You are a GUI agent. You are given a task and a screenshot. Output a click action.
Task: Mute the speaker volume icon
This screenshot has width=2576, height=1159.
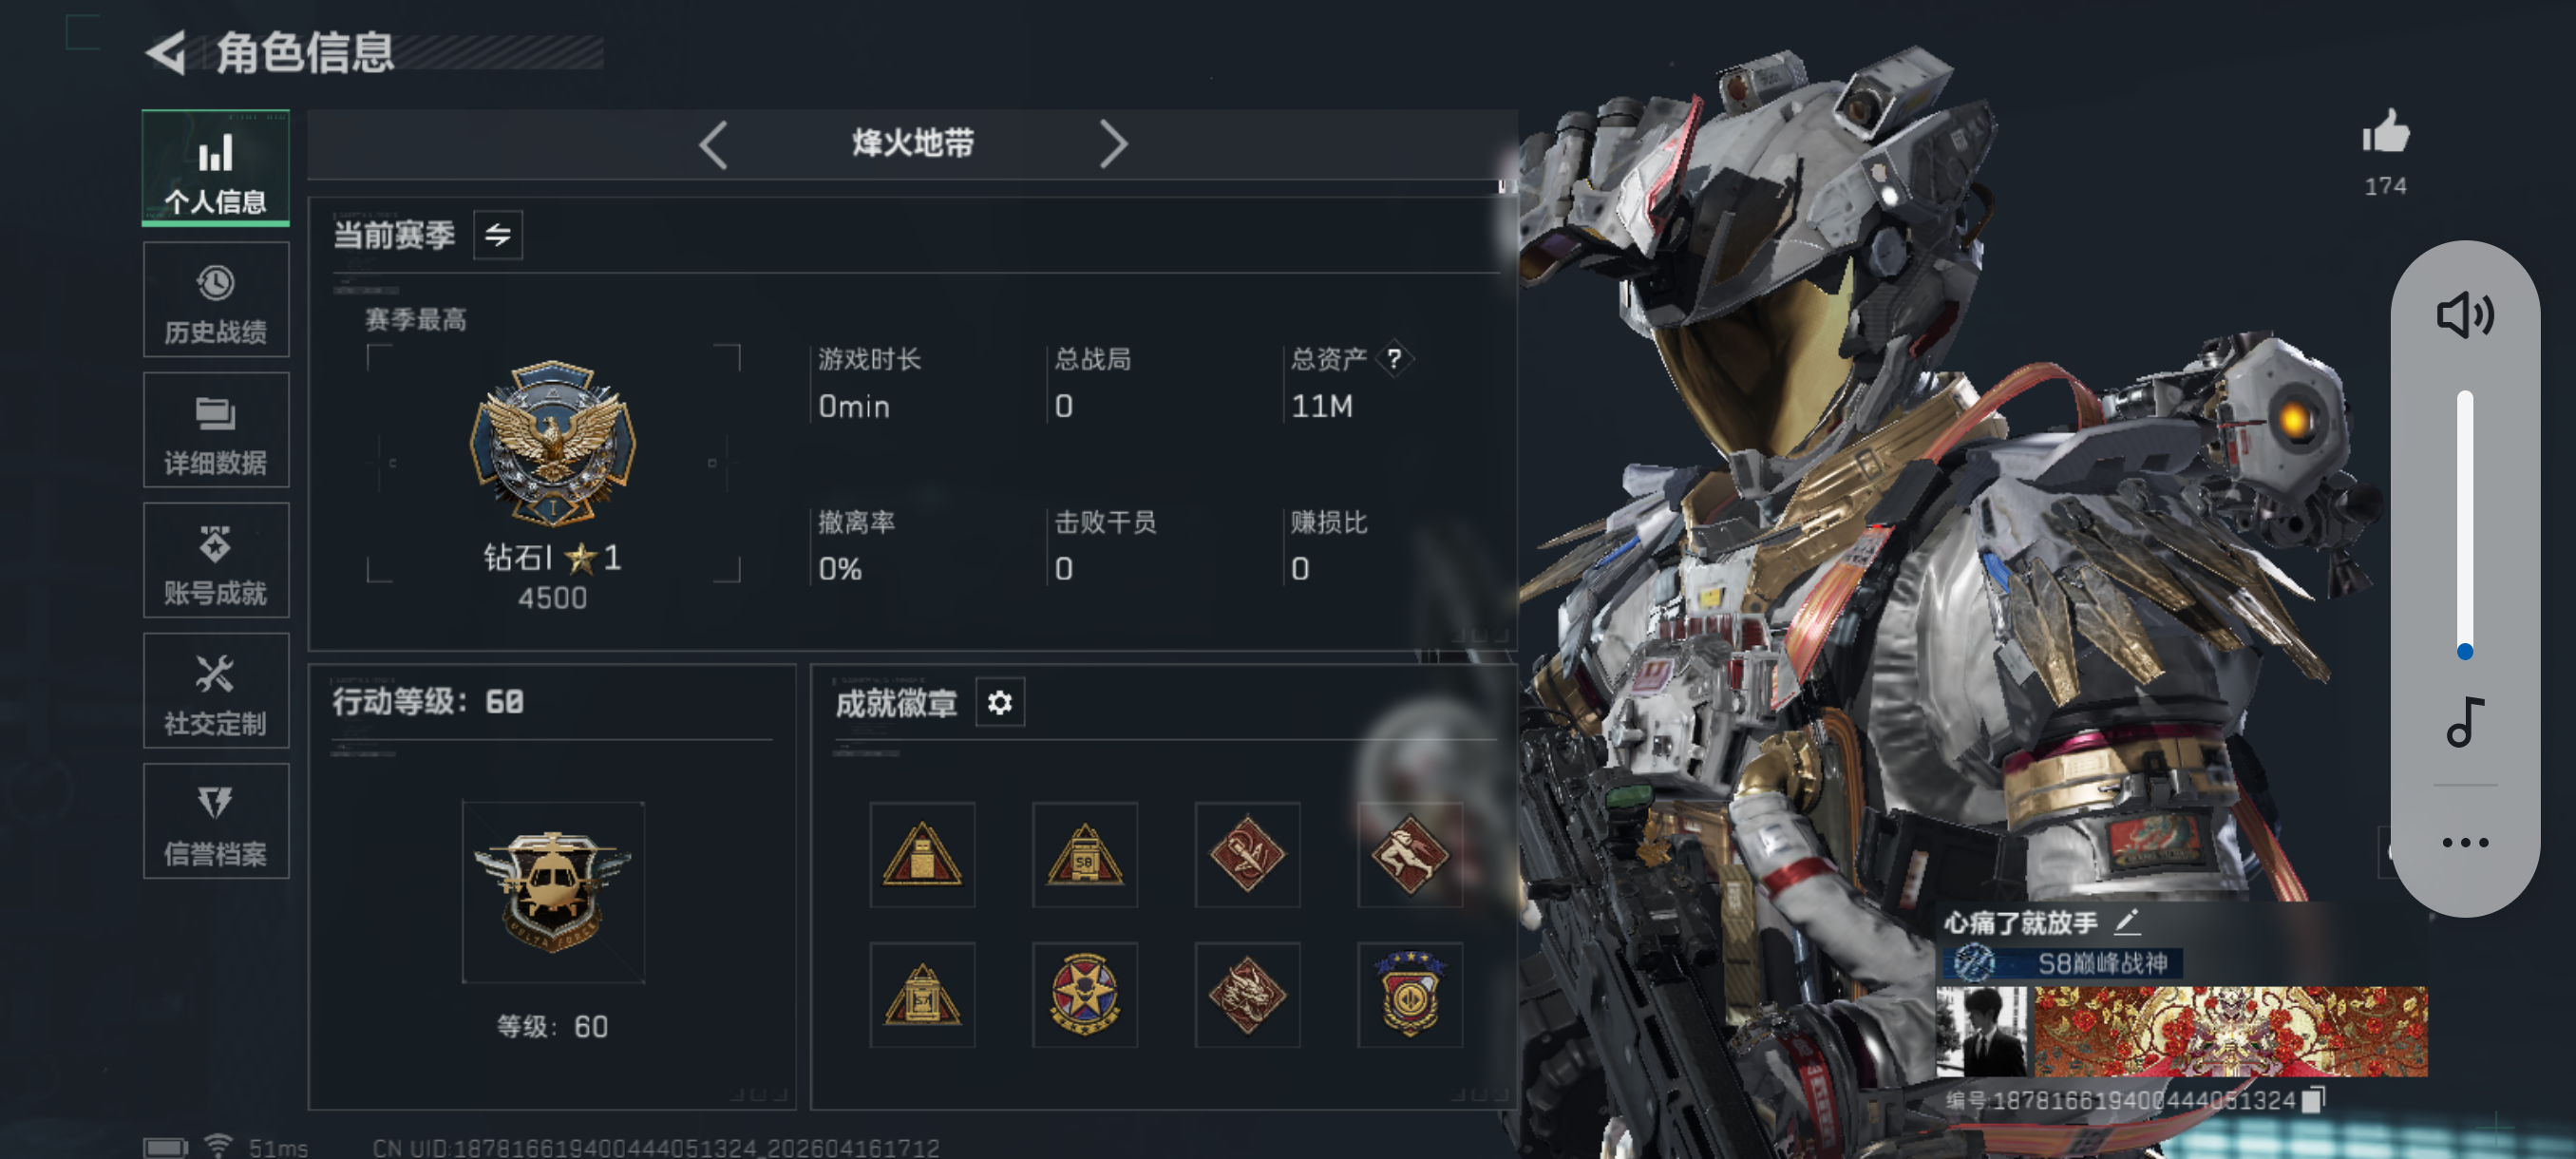pyautogui.click(x=2465, y=315)
